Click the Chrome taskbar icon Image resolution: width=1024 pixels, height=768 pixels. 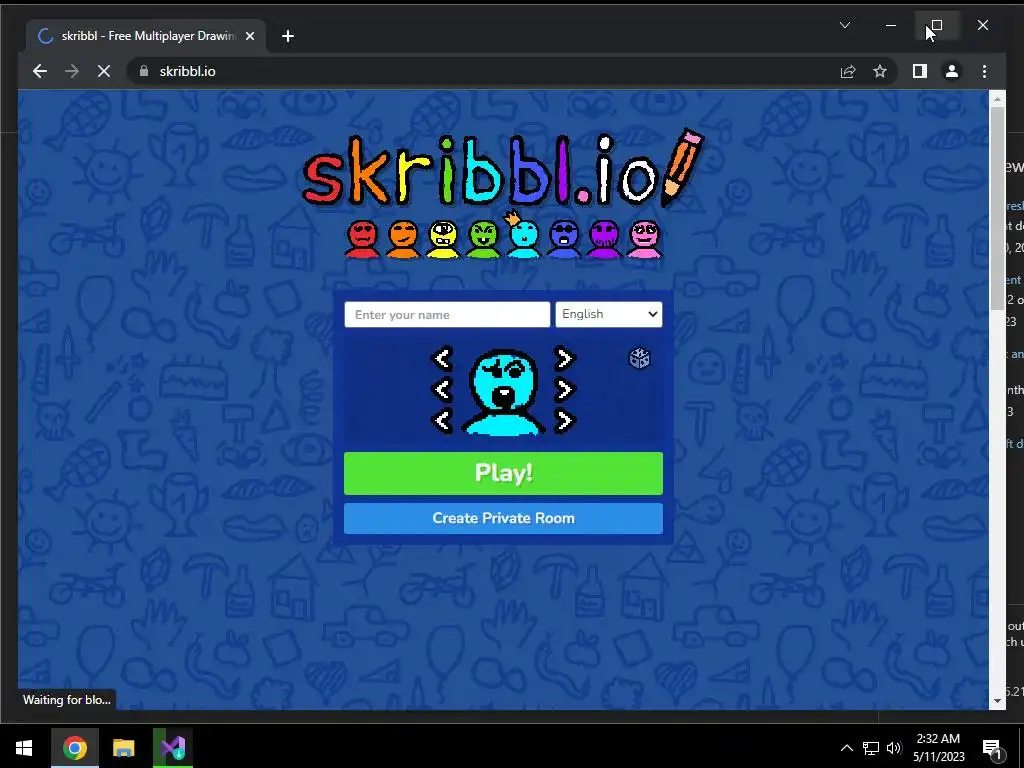(x=74, y=747)
